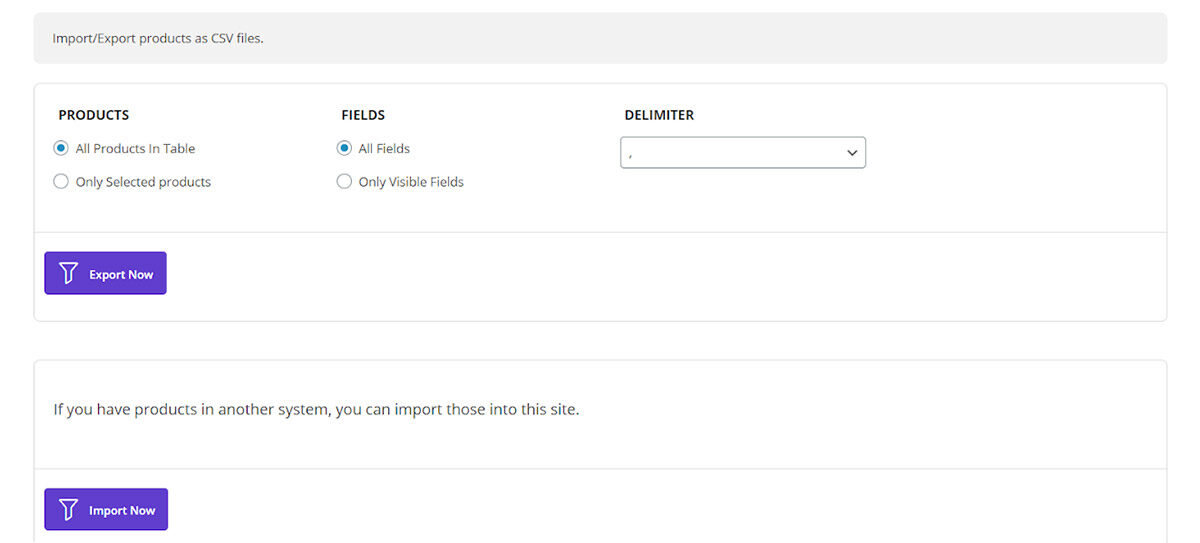This screenshot has width=1200, height=543.
Task: Select the All Fields radio button
Action: click(344, 149)
